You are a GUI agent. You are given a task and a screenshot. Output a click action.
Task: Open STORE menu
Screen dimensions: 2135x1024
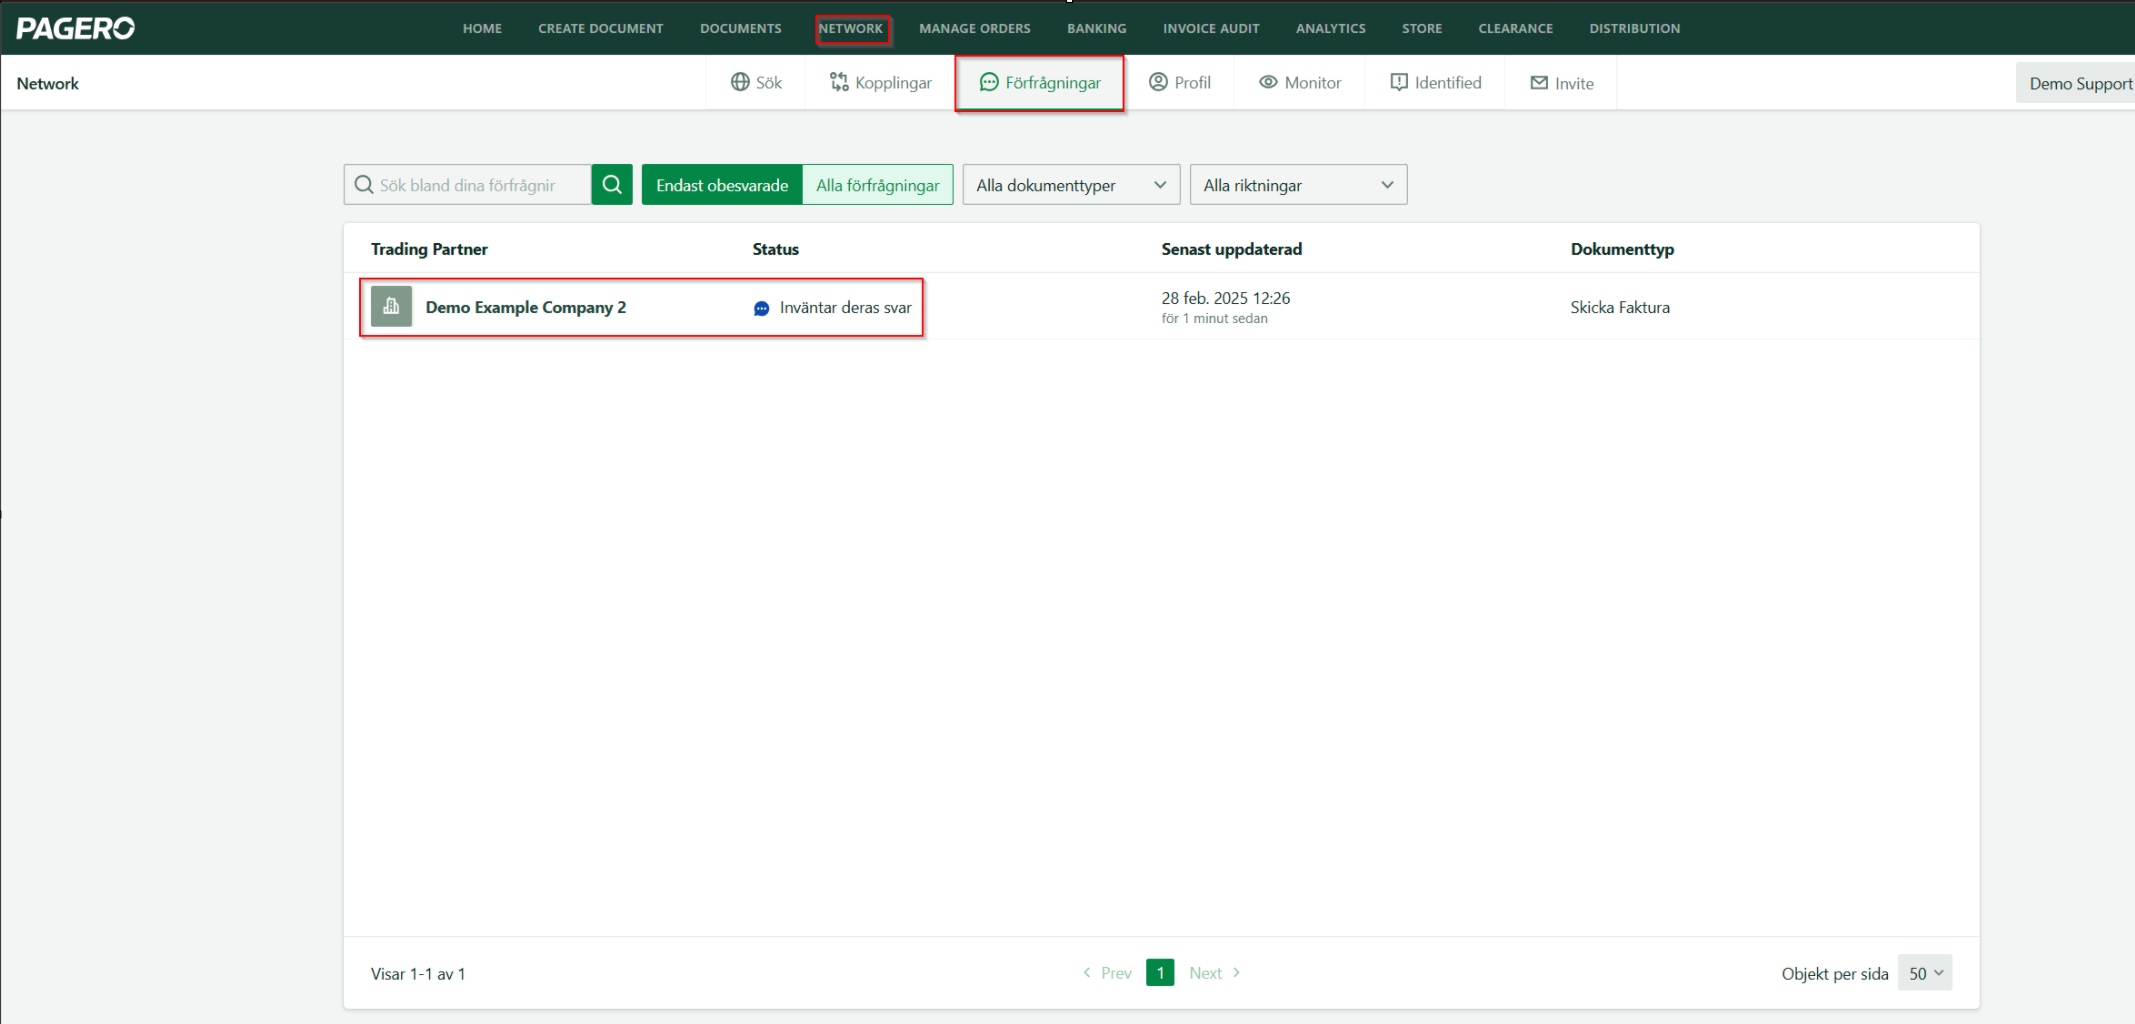point(1422,28)
